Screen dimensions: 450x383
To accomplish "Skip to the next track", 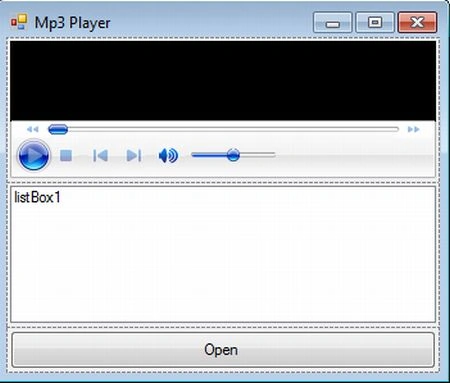I will [x=134, y=155].
